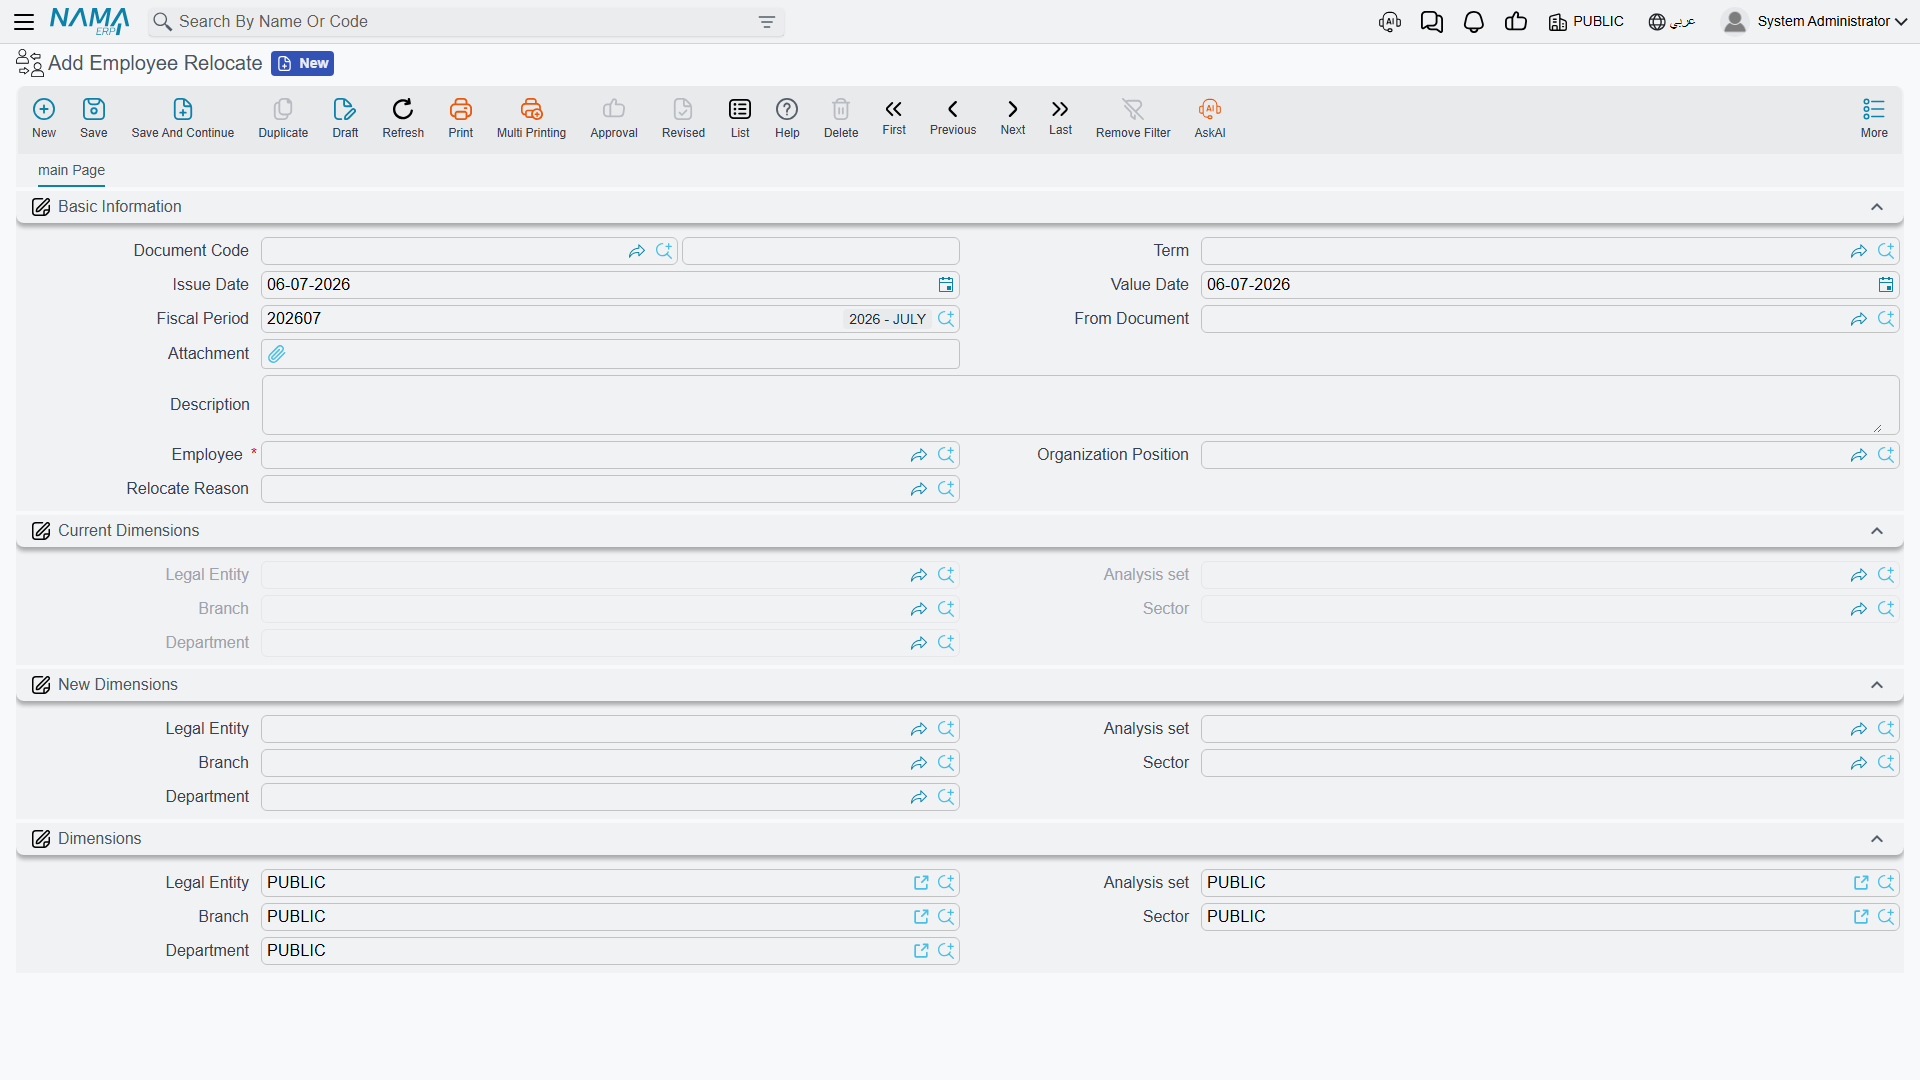Open search filter options
The image size is (1920, 1080).
[767, 22]
